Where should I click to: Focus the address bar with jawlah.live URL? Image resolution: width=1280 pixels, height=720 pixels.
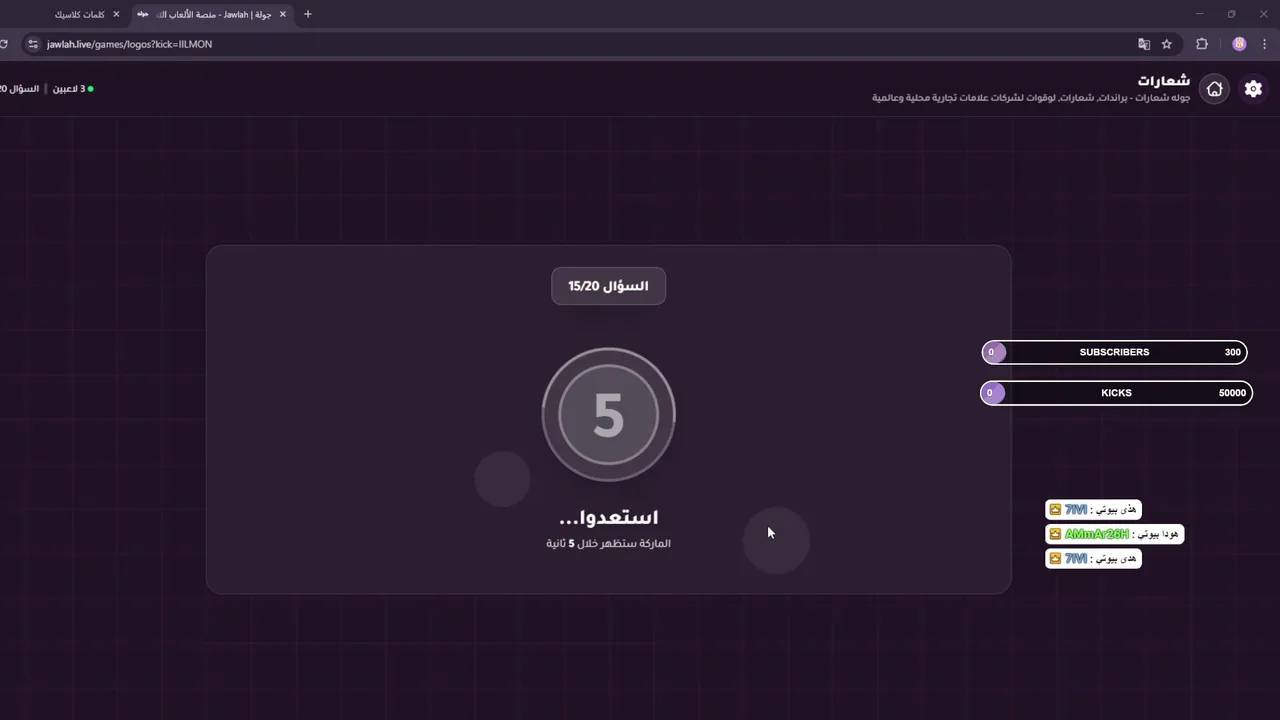[x=580, y=44]
